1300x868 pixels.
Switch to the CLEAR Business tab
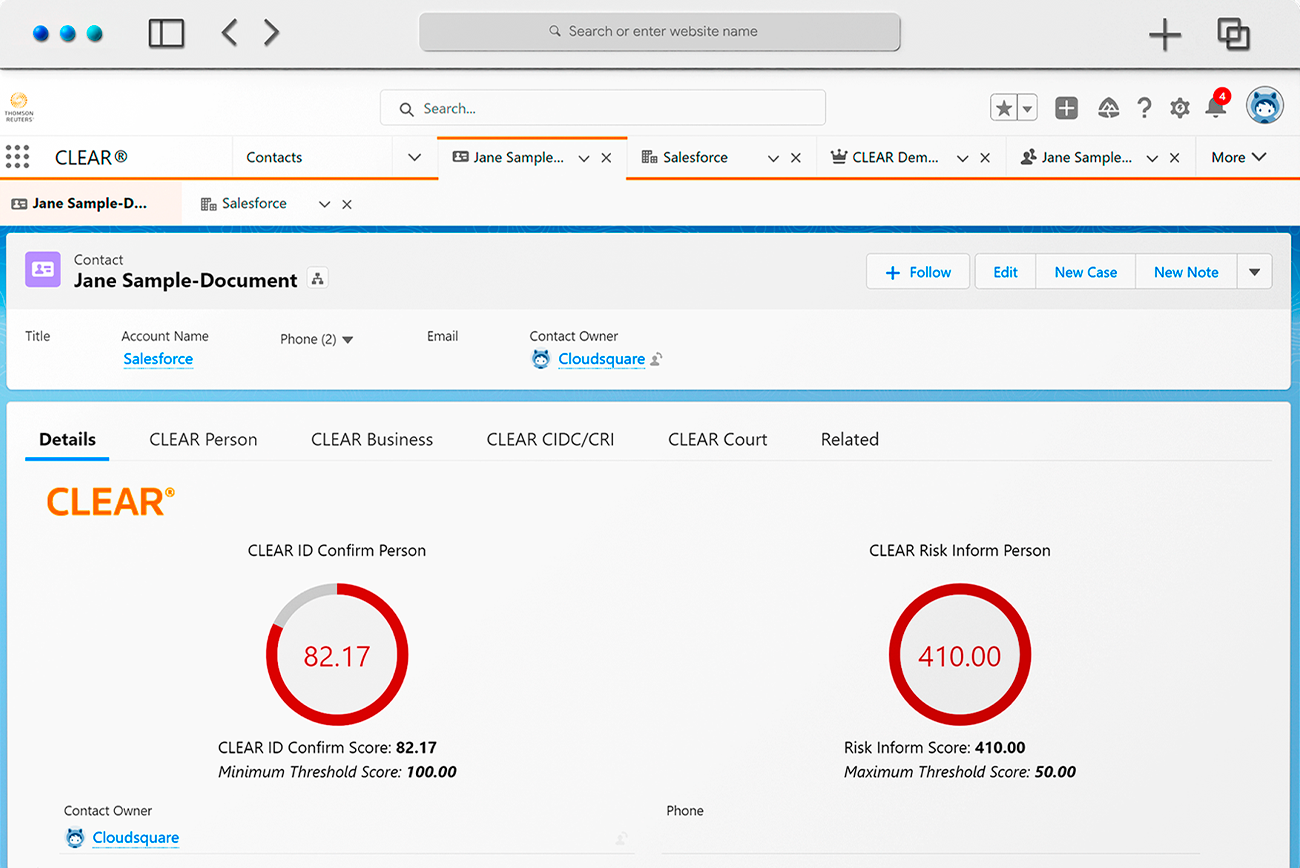pos(371,439)
